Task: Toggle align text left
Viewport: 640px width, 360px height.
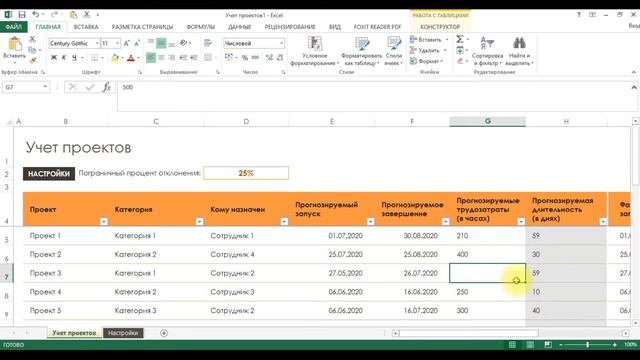Action: coord(151,58)
